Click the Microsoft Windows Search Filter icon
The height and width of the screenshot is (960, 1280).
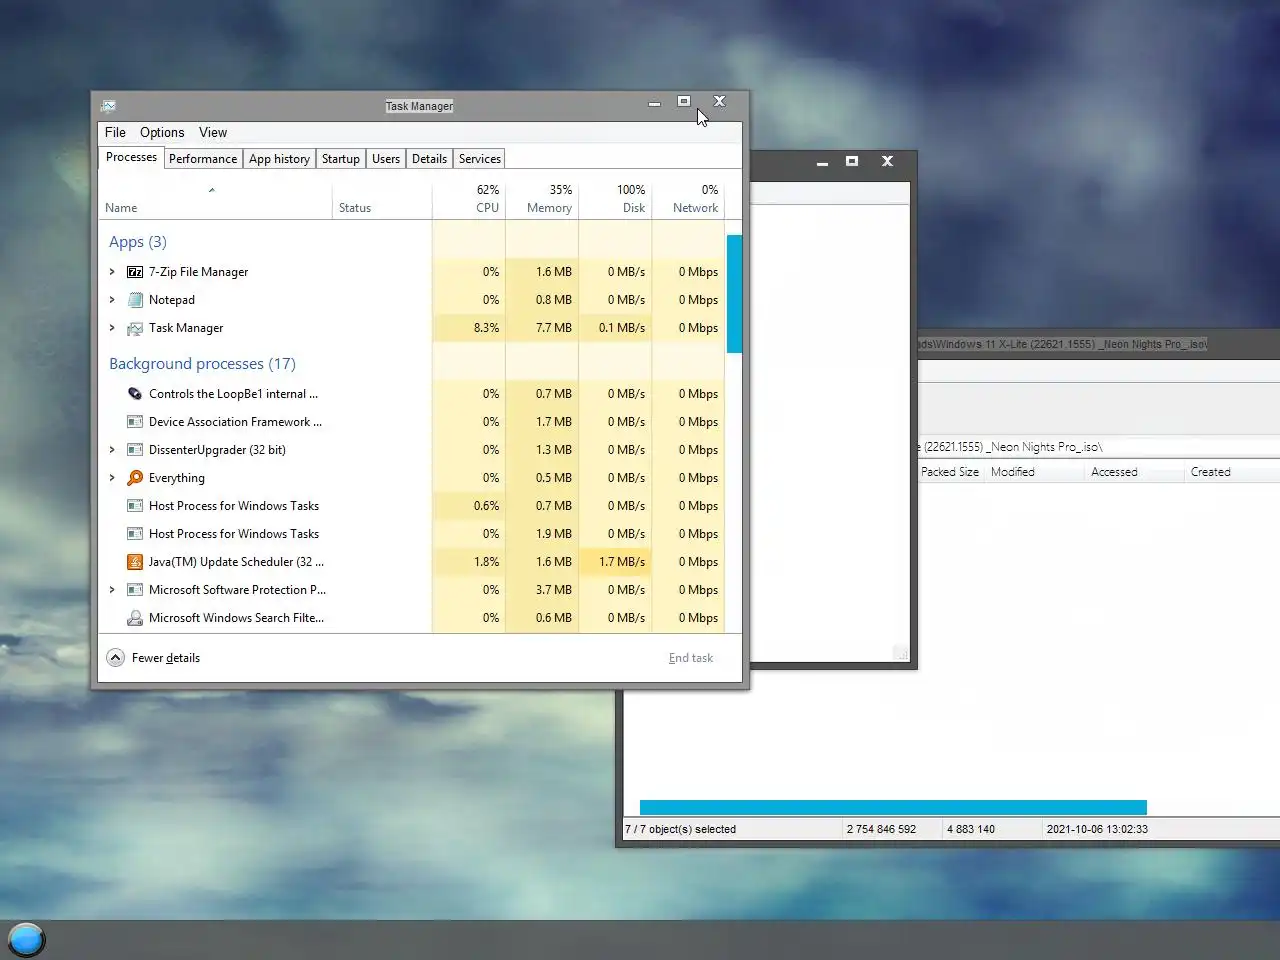(135, 618)
